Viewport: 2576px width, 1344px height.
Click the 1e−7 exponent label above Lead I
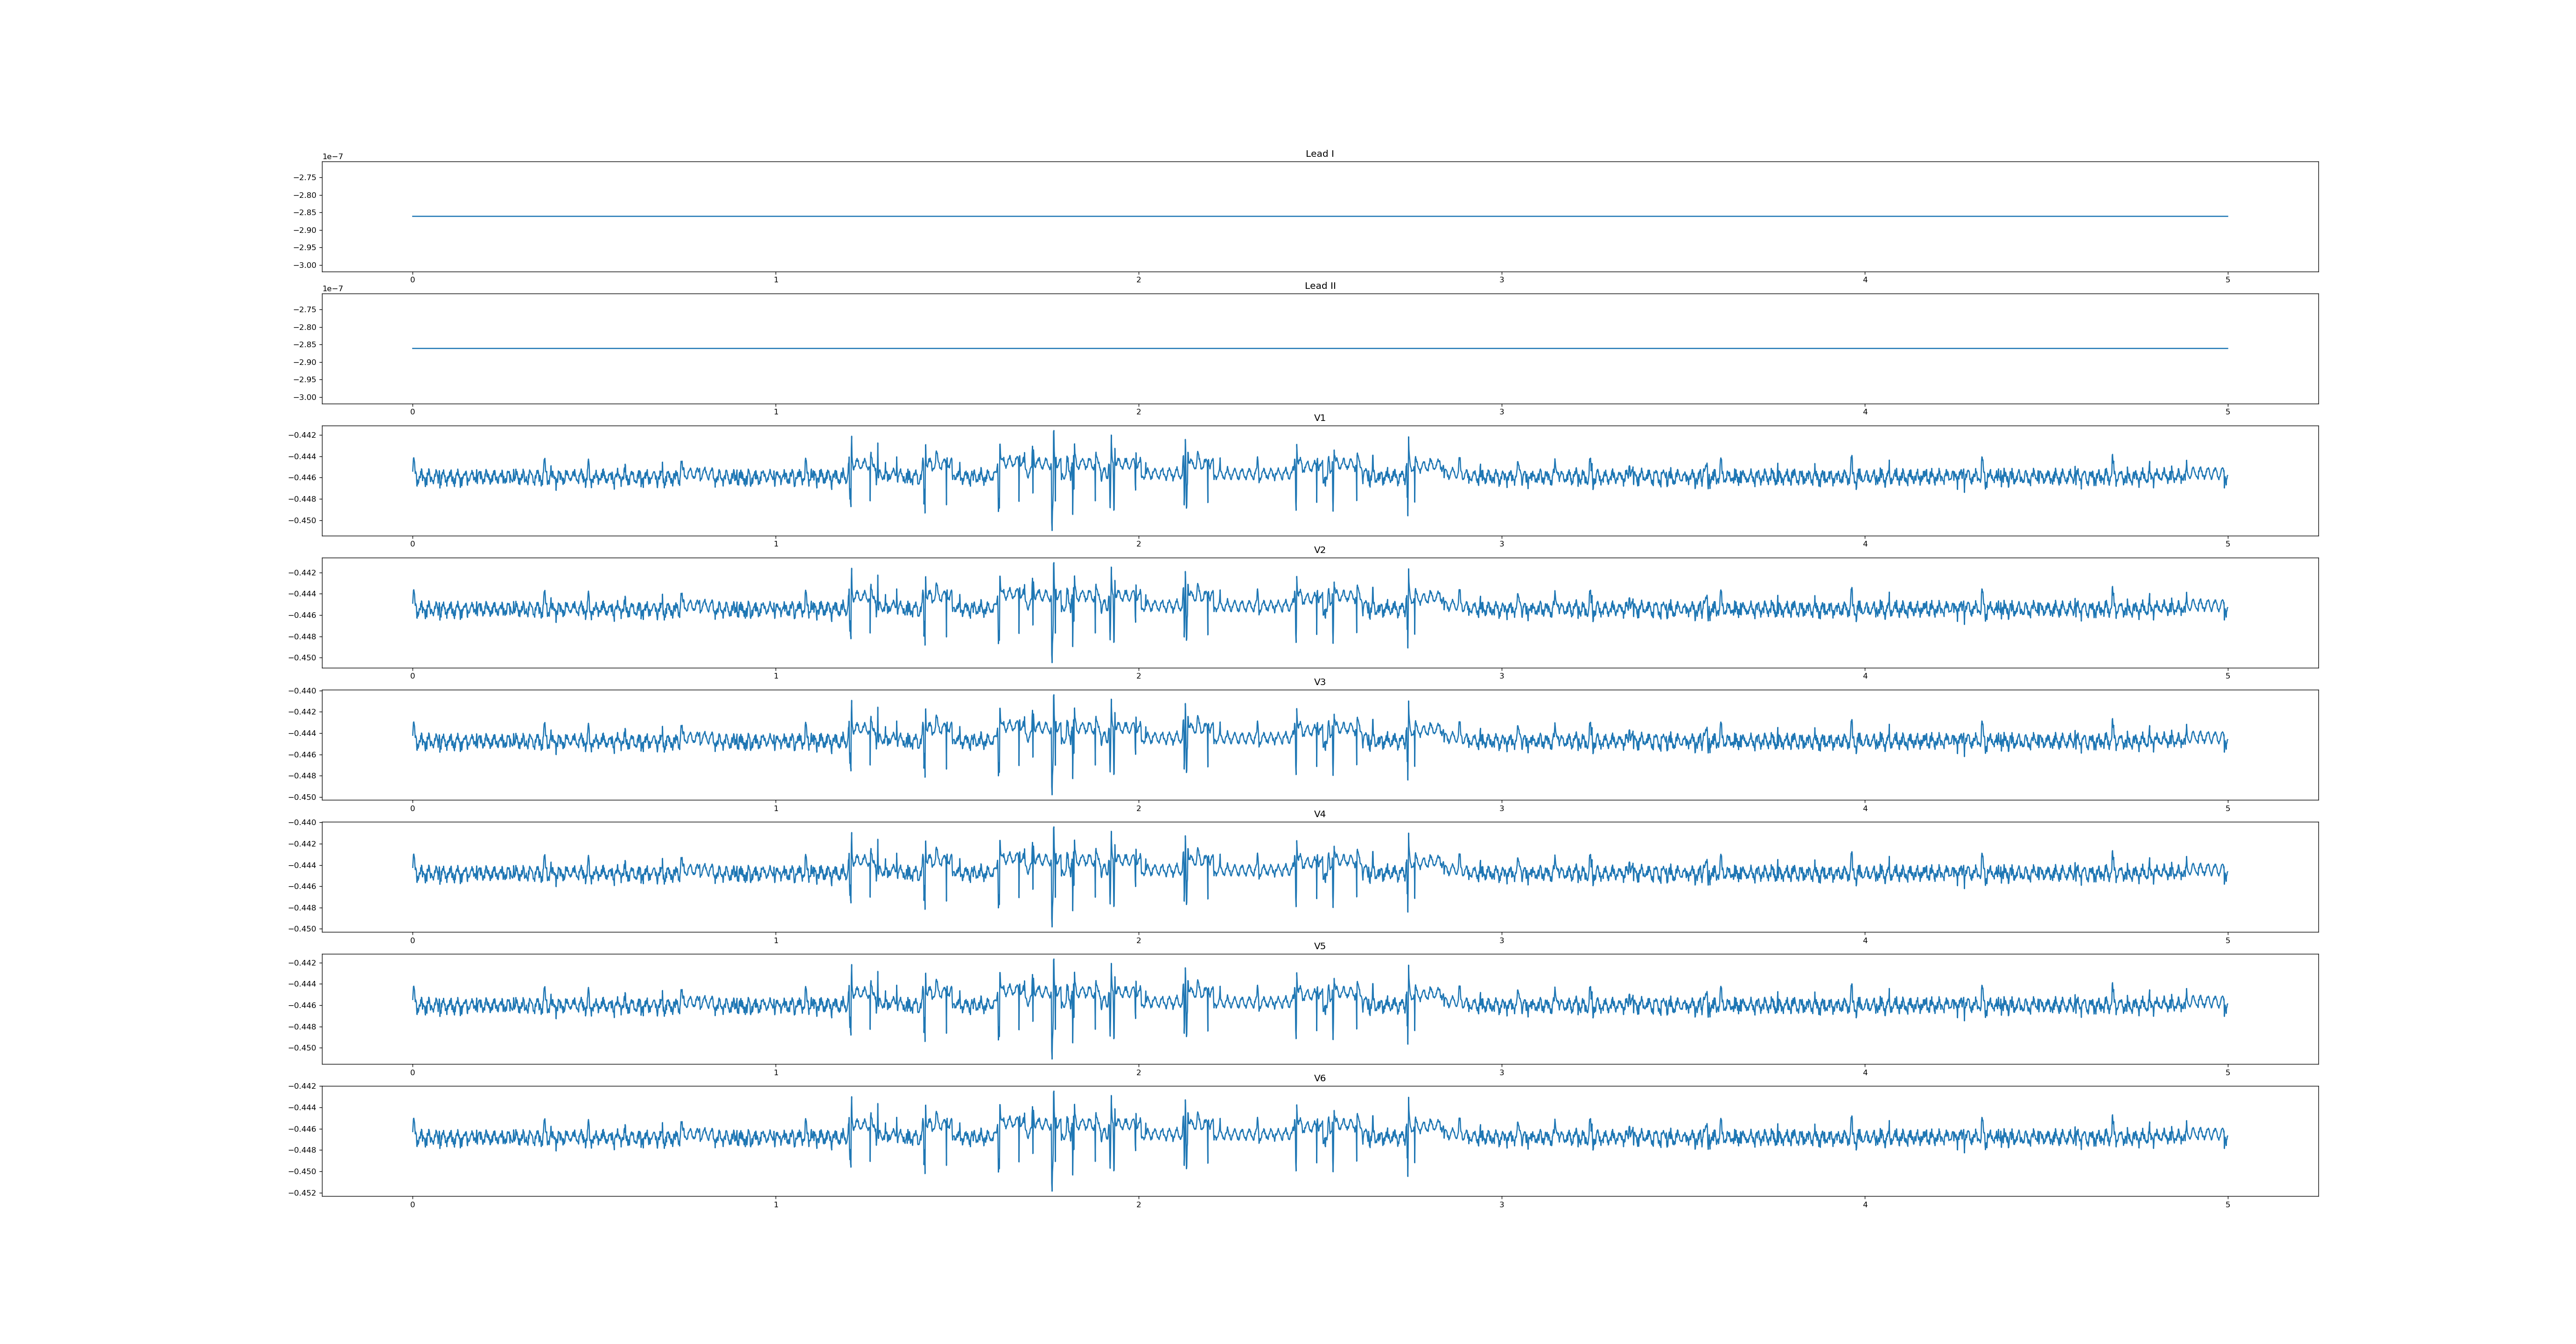(x=332, y=157)
